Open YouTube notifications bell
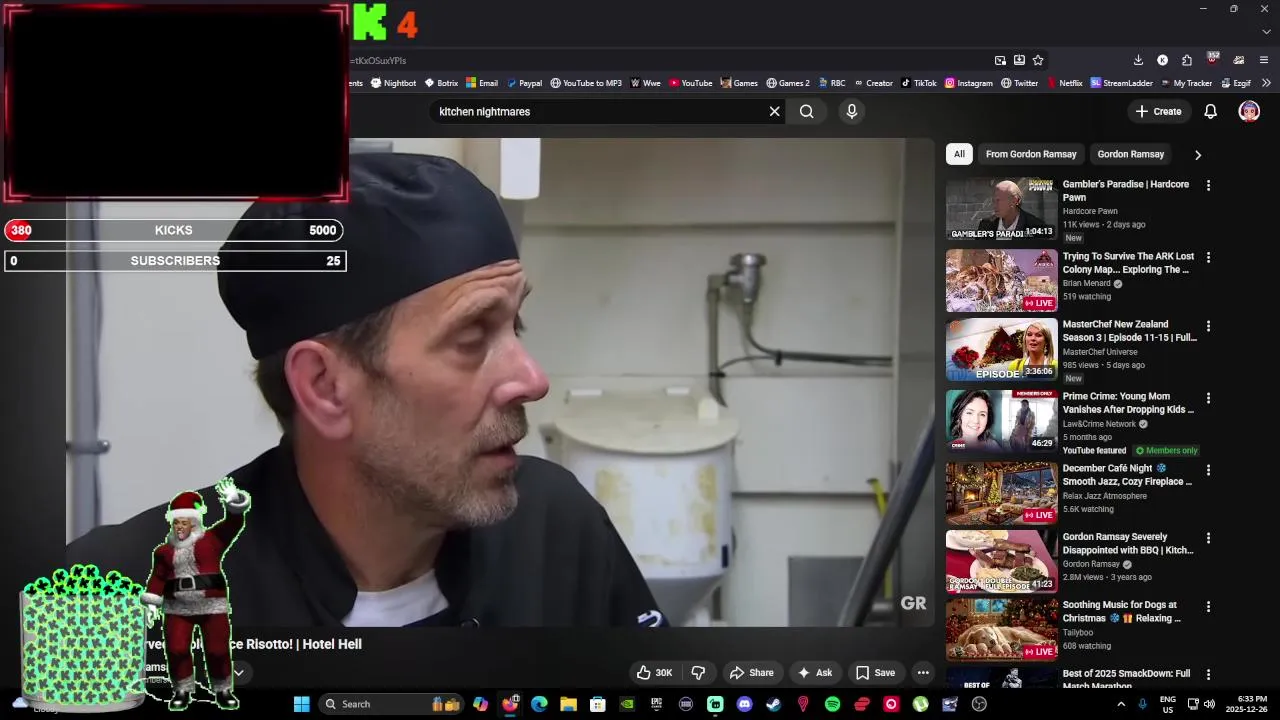This screenshot has width=1280, height=720. point(1210,112)
